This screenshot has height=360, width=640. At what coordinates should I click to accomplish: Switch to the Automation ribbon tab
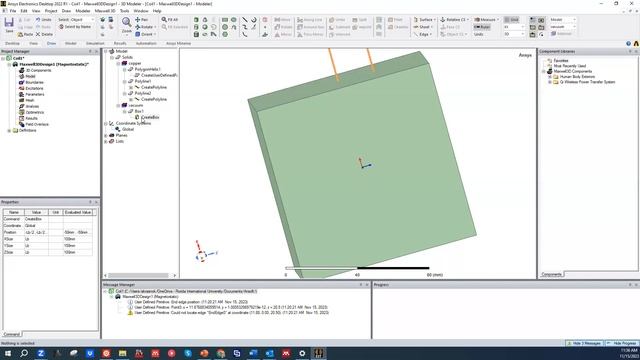pos(146,43)
